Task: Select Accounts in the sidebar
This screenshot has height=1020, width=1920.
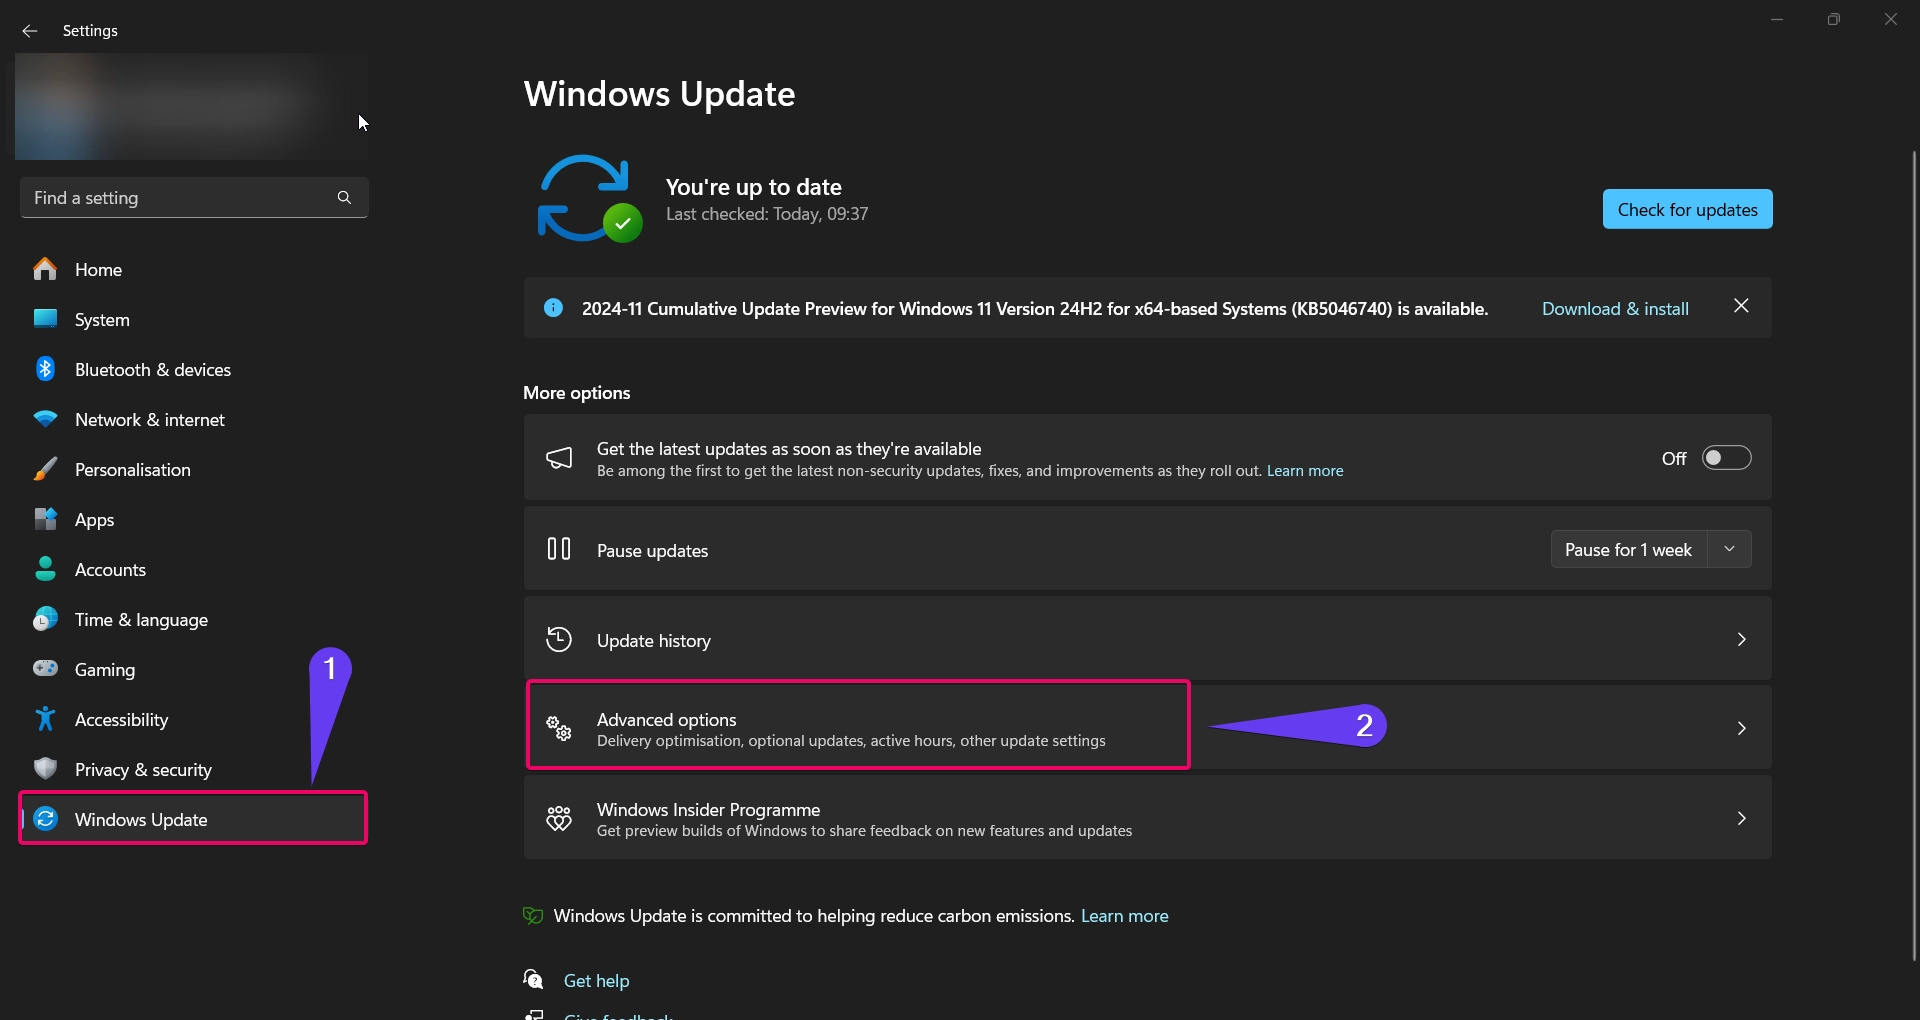Action: point(194,569)
